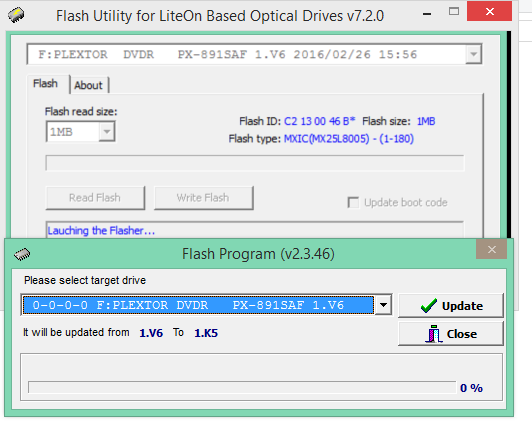The width and height of the screenshot is (532, 444).
Task: Enable the Update boot code checkbox
Action: pos(353,202)
